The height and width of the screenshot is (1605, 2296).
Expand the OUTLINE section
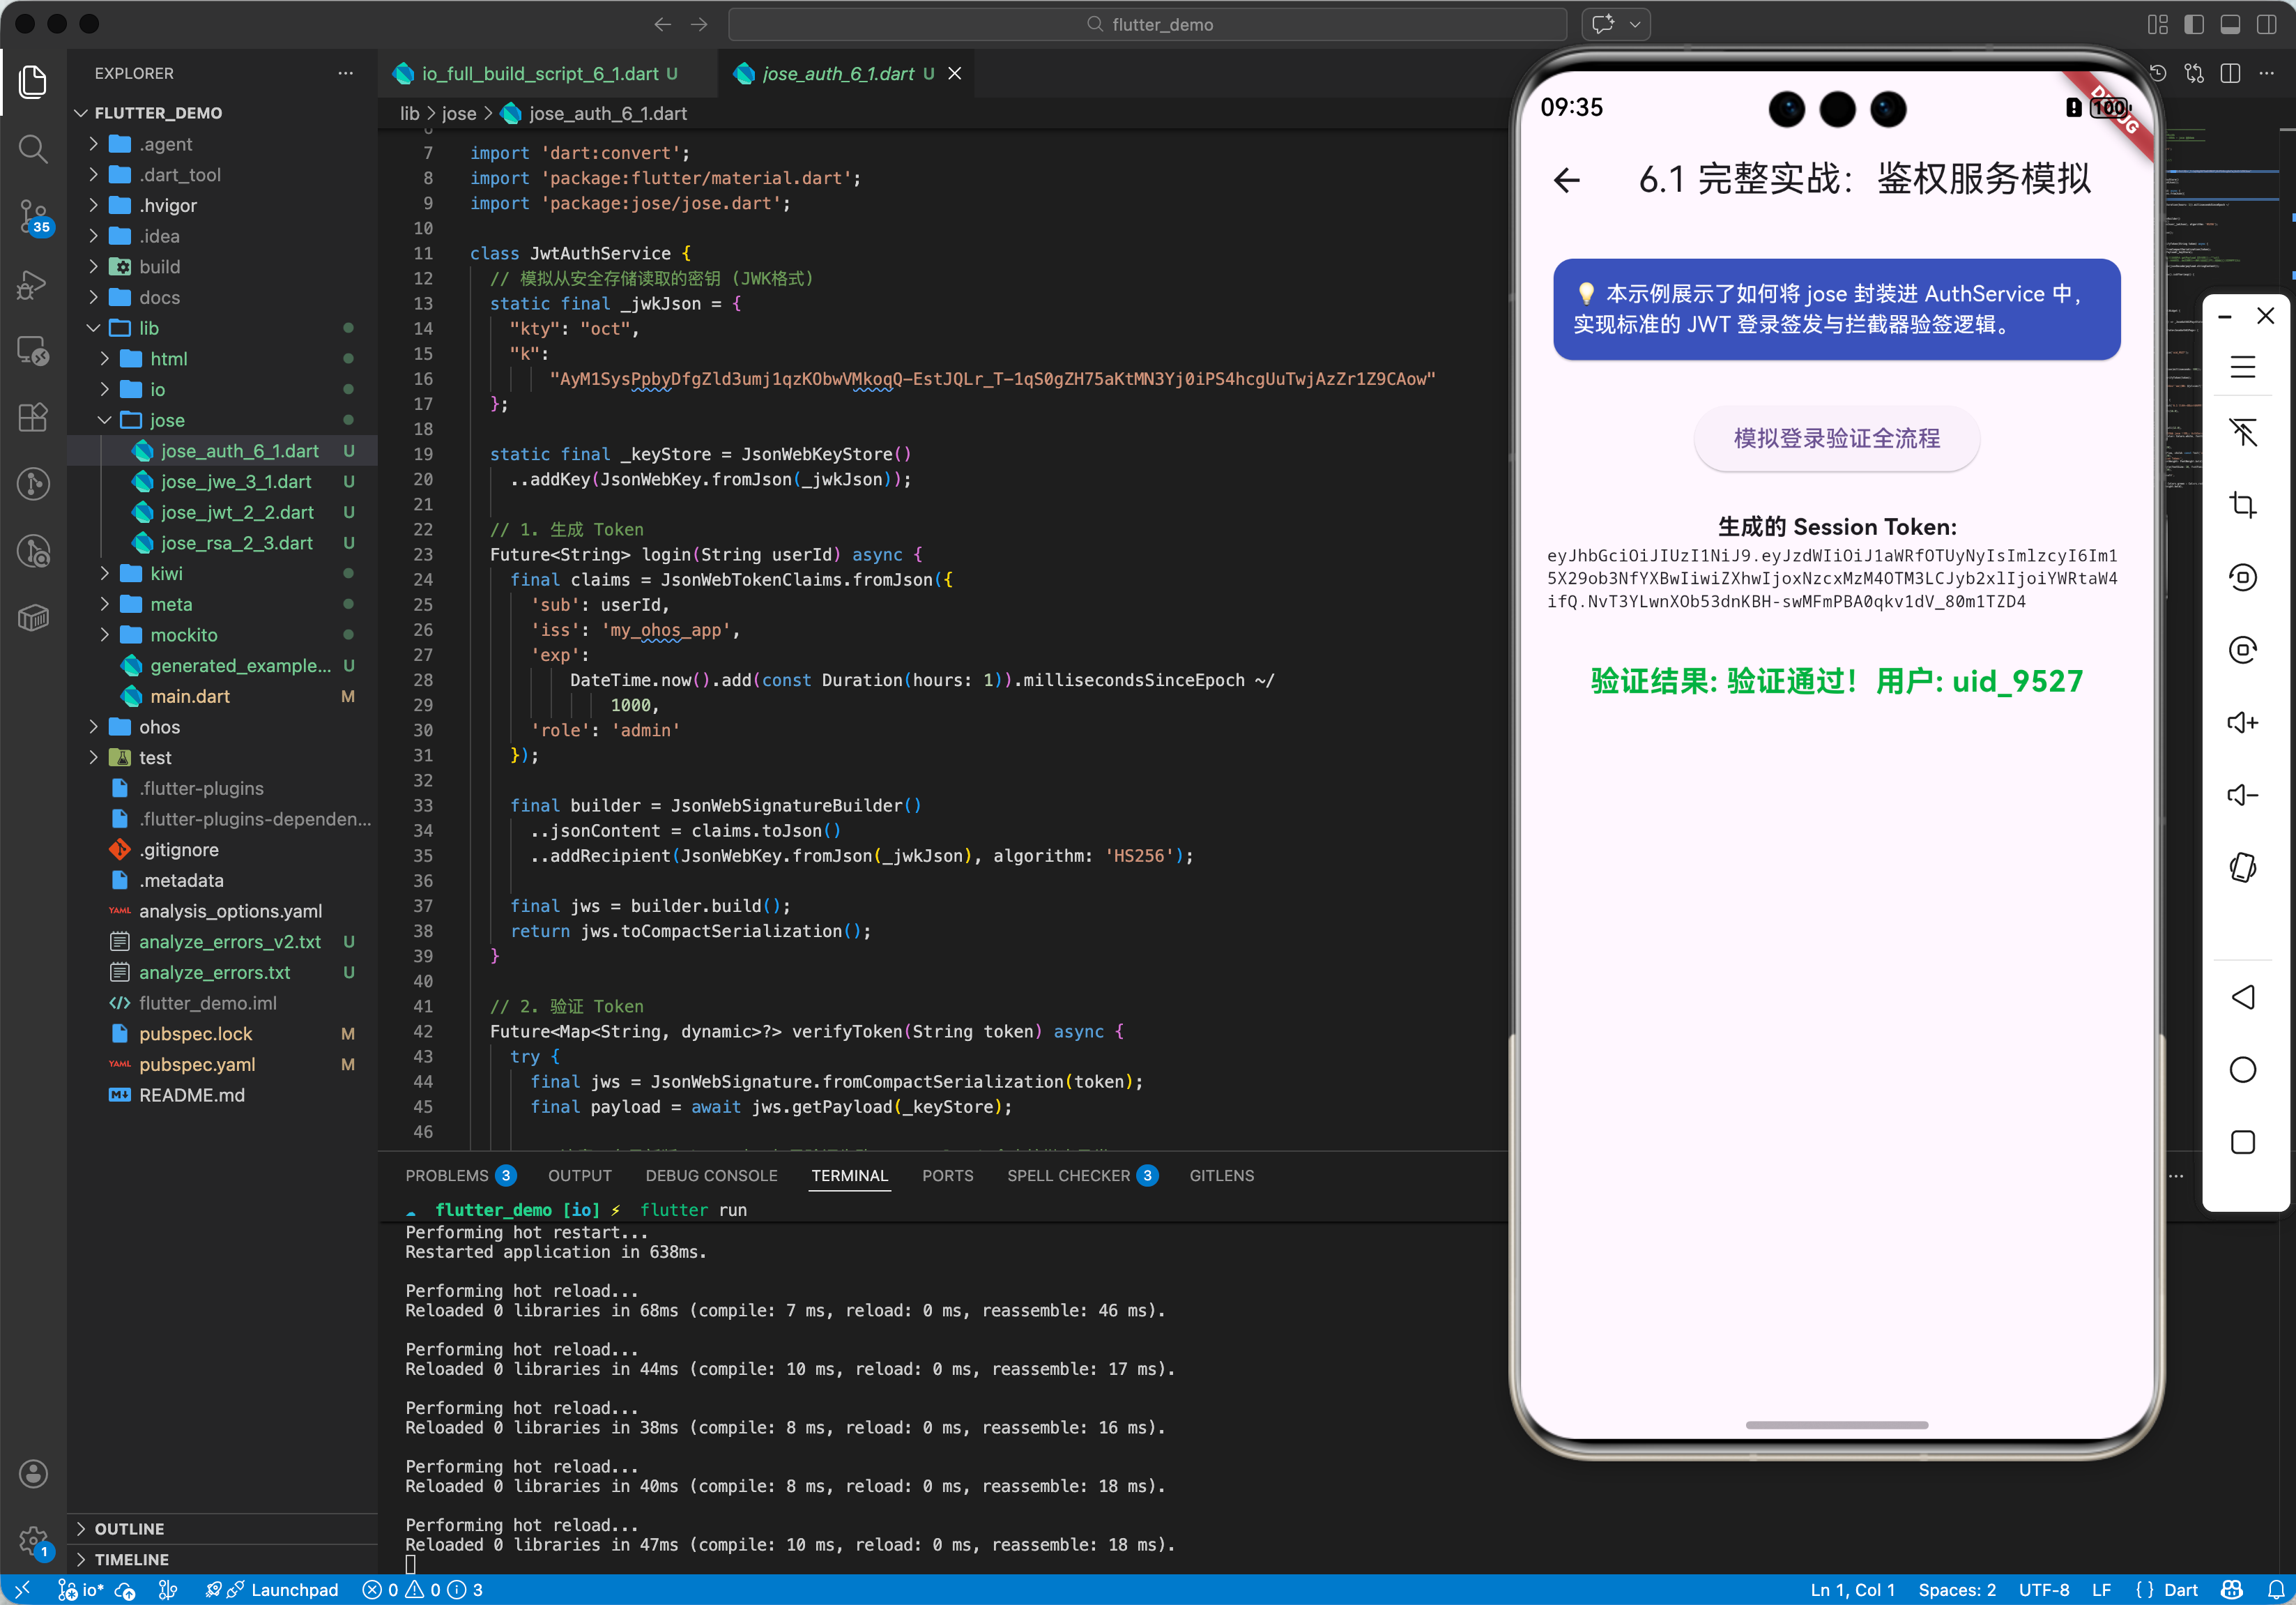coord(129,1528)
